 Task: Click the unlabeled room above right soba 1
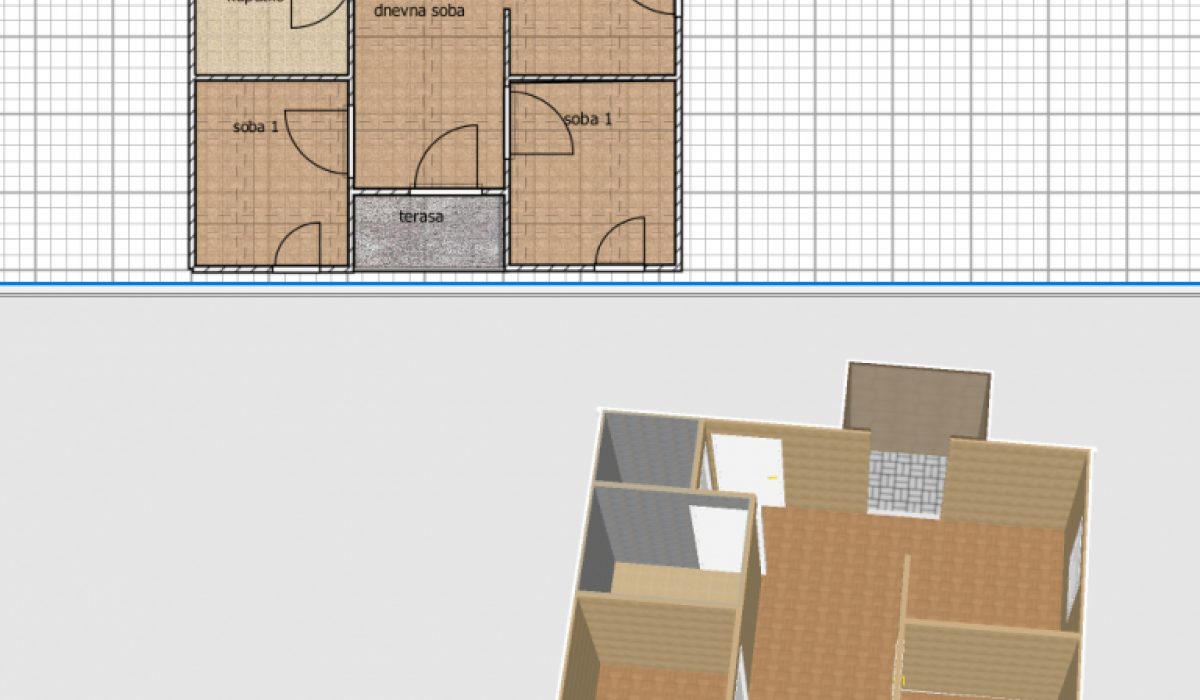tap(590, 40)
